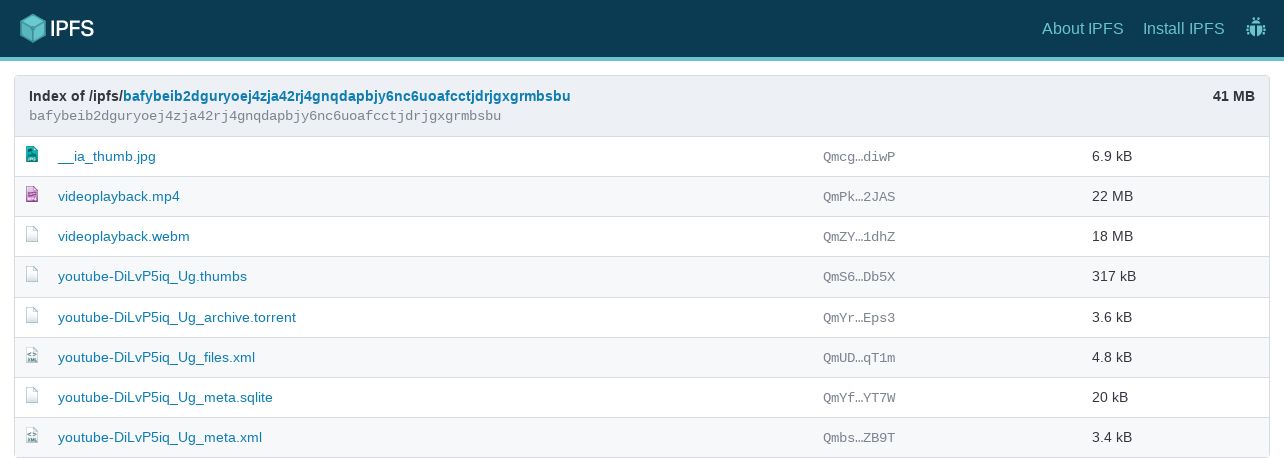Click hash Qmcg…diwP
Screen dimensions: 1284x458
coord(859,157)
